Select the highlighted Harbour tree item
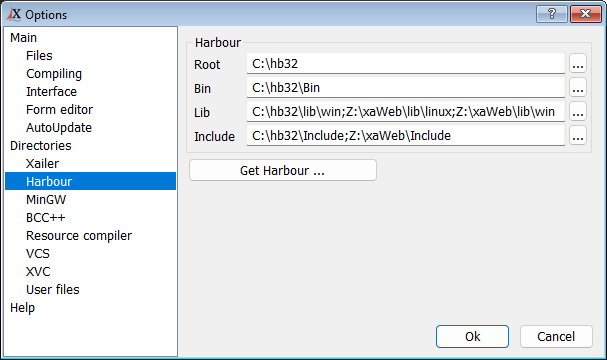607x360 pixels. point(90,182)
